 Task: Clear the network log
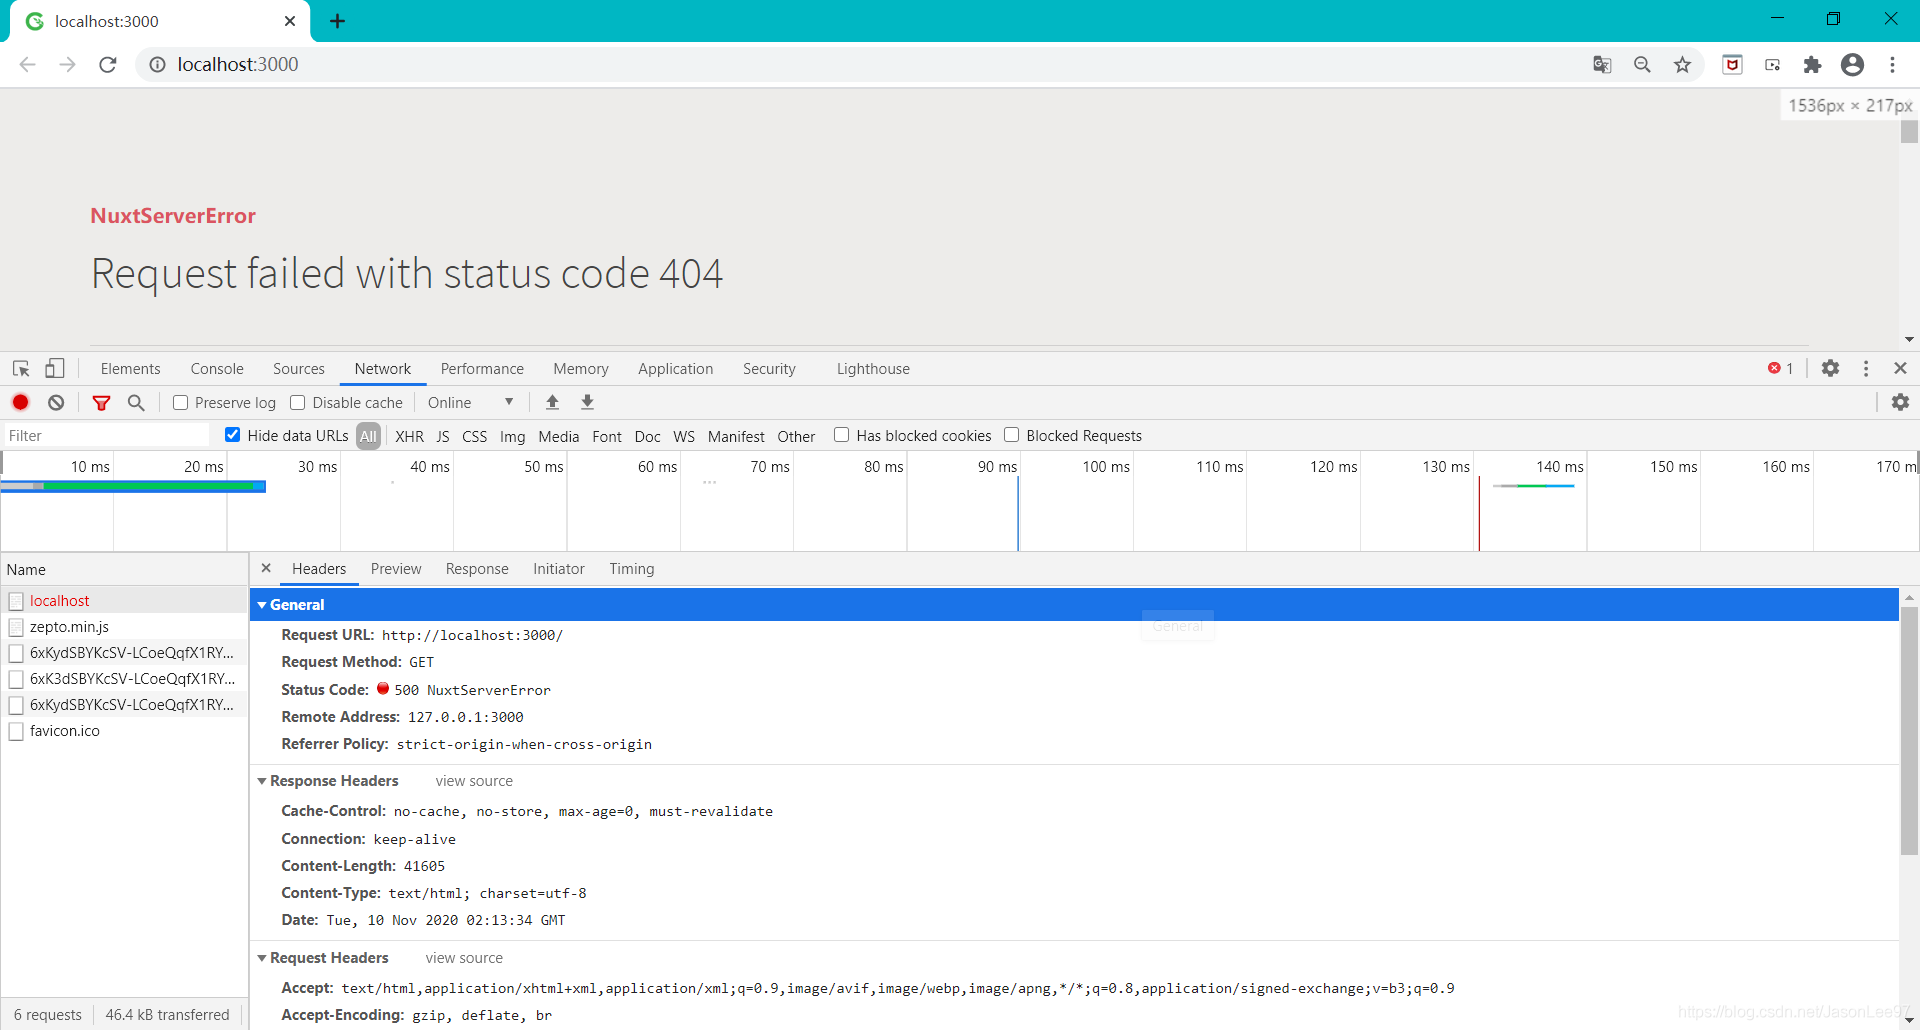pyautogui.click(x=56, y=402)
